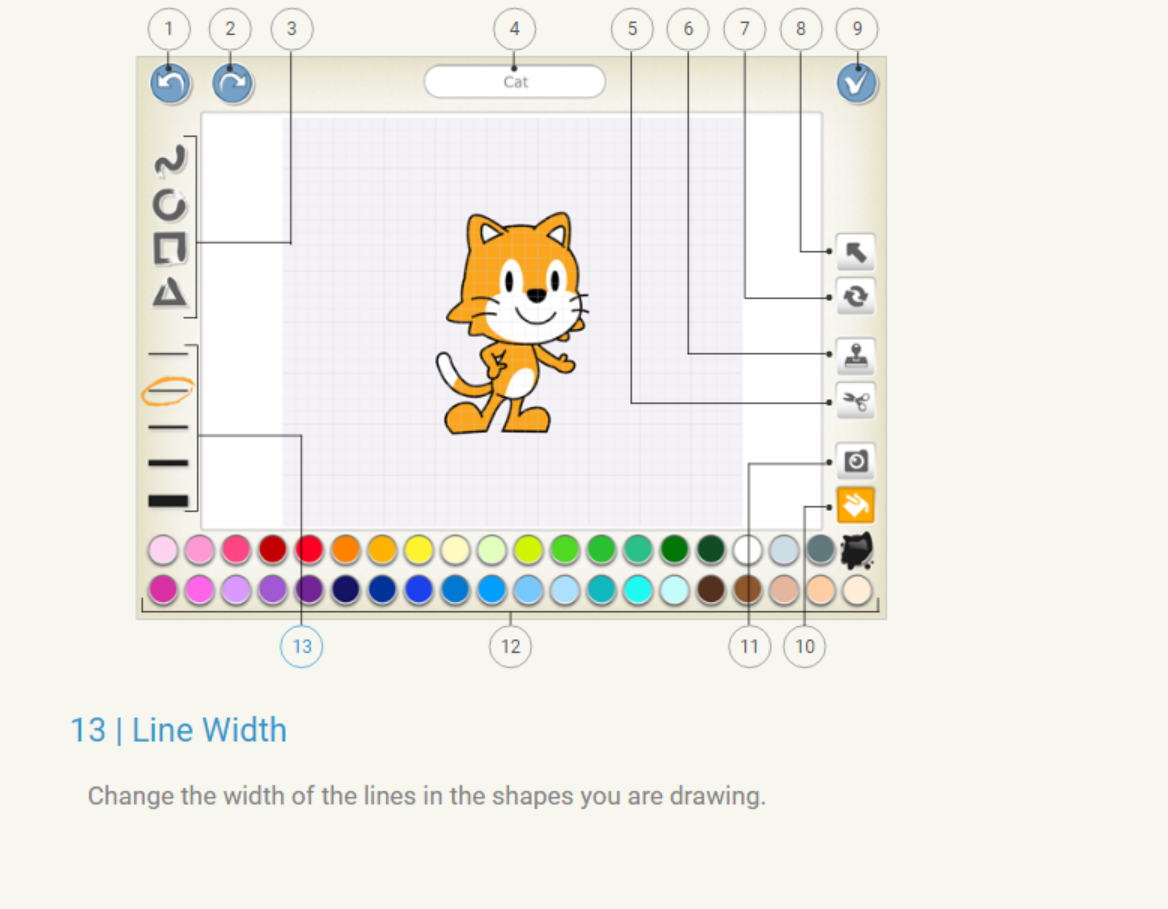The width and height of the screenshot is (1168, 909).
Task: Pick the duplicate stamp tool
Action: click(855, 357)
